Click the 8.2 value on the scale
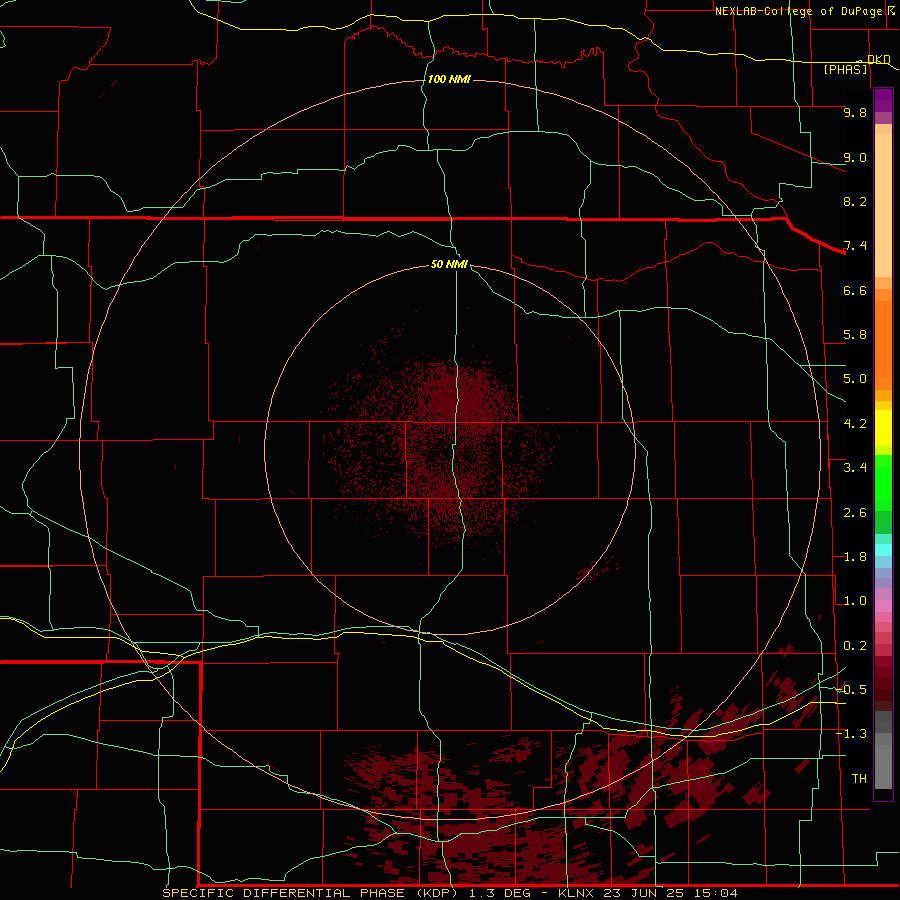 pos(855,201)
